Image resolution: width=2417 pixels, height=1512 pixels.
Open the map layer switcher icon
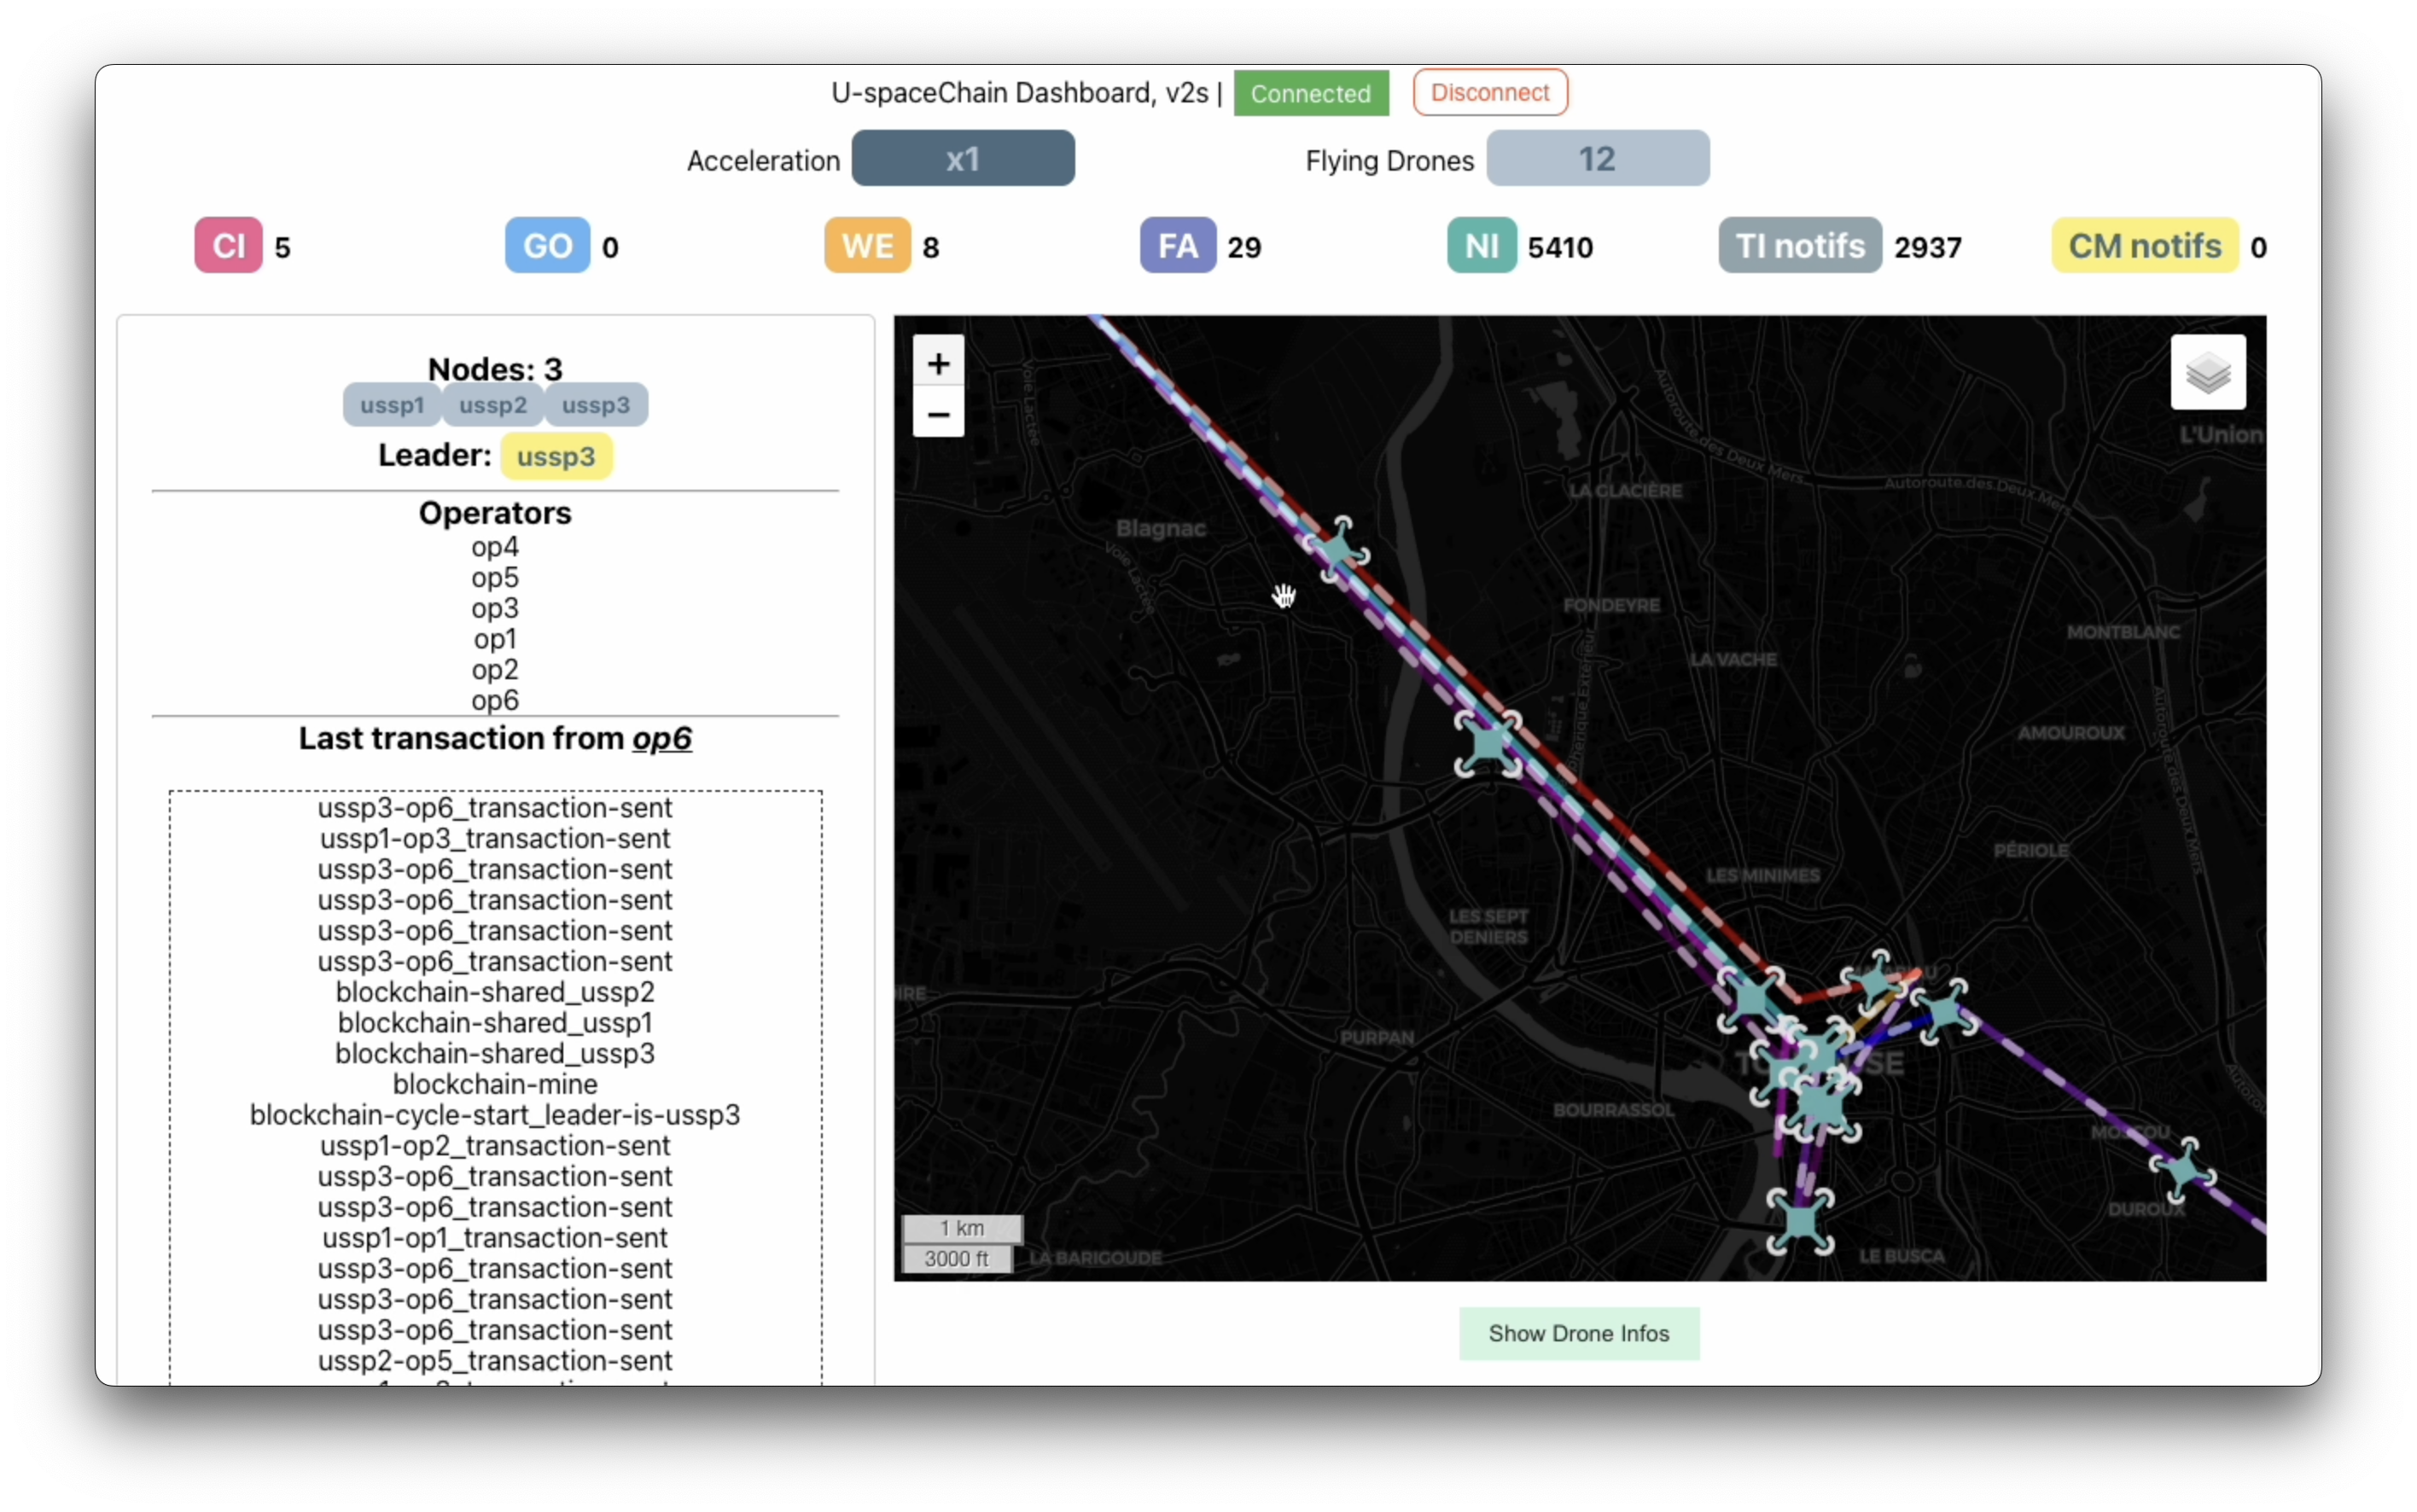click(x=2209, y=374)
